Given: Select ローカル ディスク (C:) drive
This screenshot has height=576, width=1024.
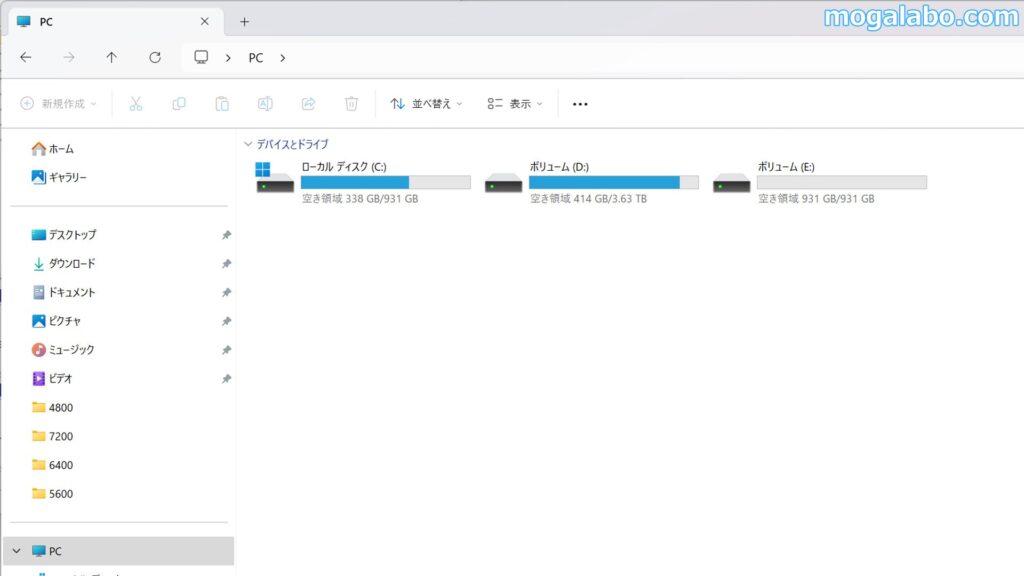Looking at the screenshot, I should 362,181.
